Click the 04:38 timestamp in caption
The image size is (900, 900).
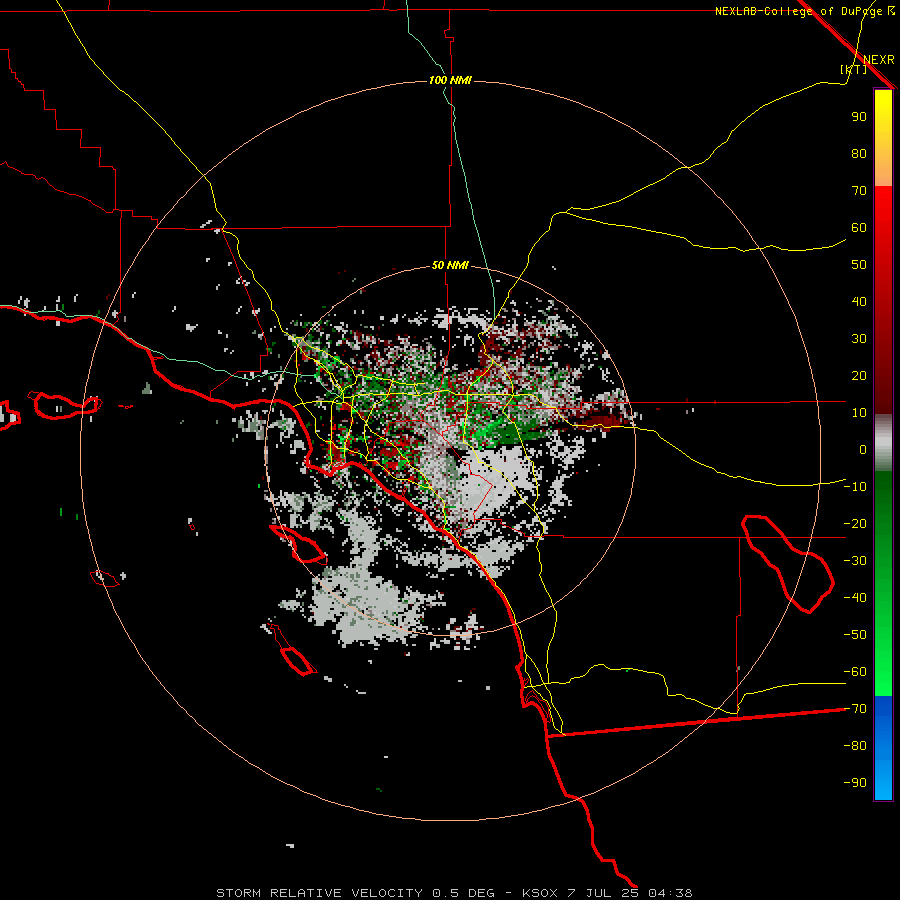tap(670, 893)
